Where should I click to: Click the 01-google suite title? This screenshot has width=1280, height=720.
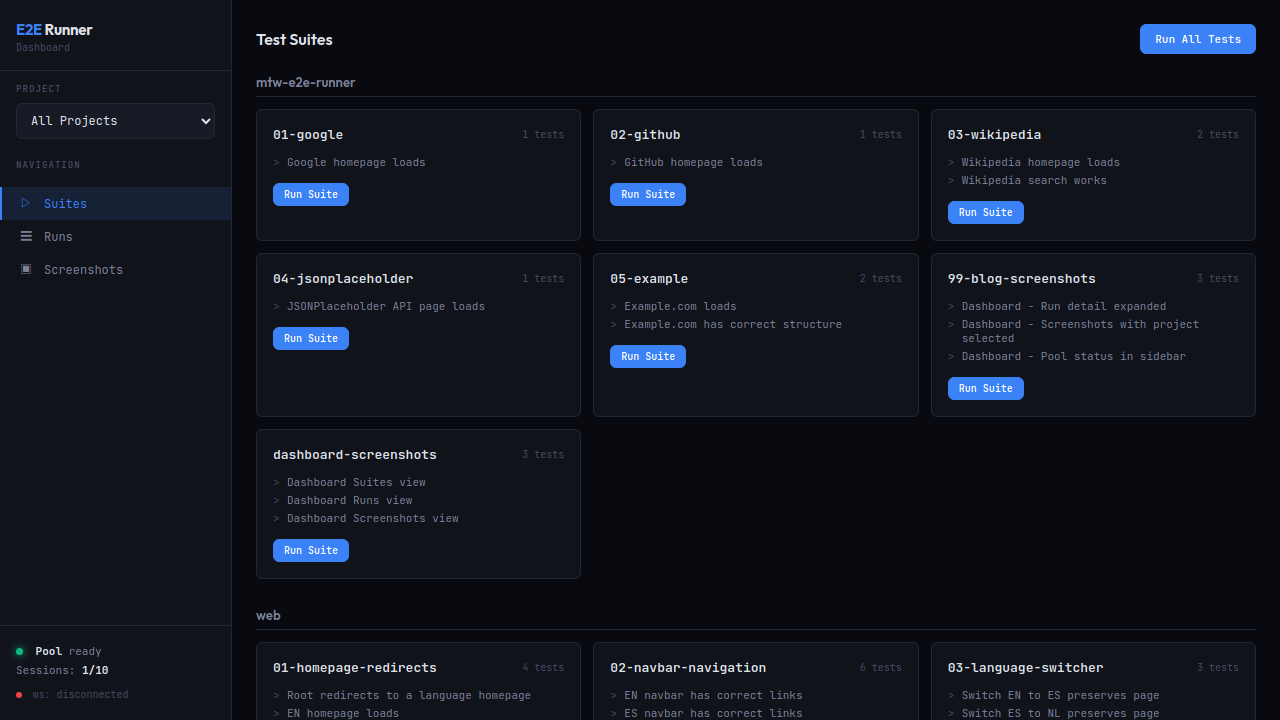pyautogui.click(x=308, y=134)
